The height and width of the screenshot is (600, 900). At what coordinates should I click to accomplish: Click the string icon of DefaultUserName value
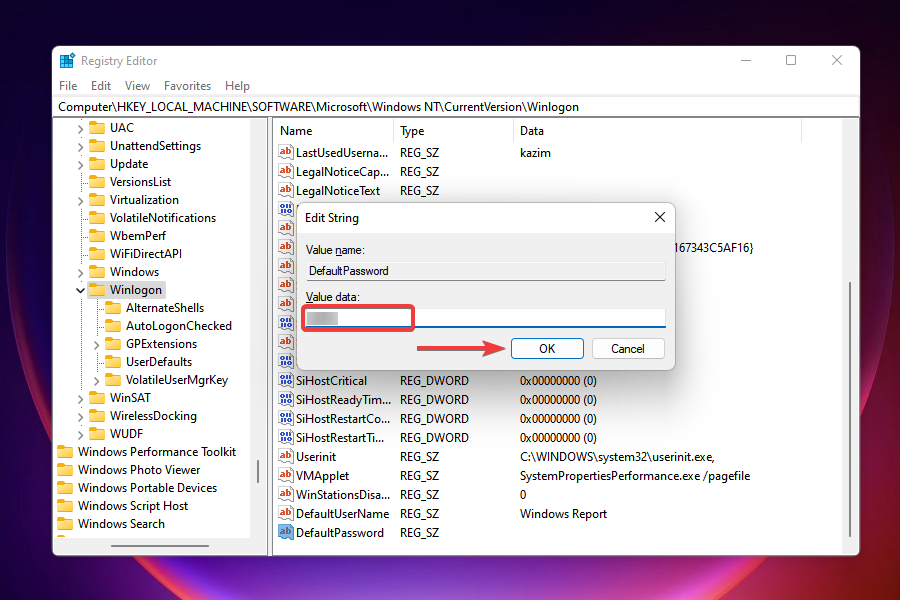(x=286, y=513)
